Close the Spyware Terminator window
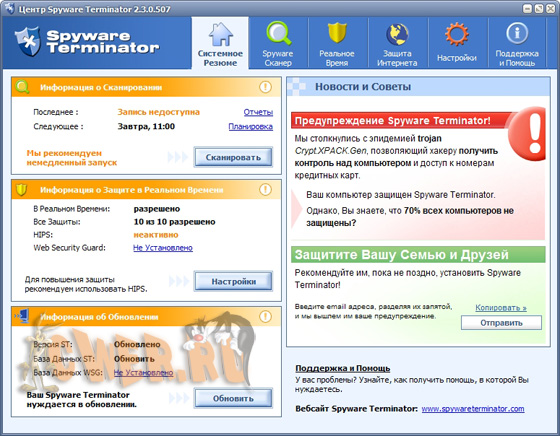This screenshot has height=436, width=560. coord(550,9)
